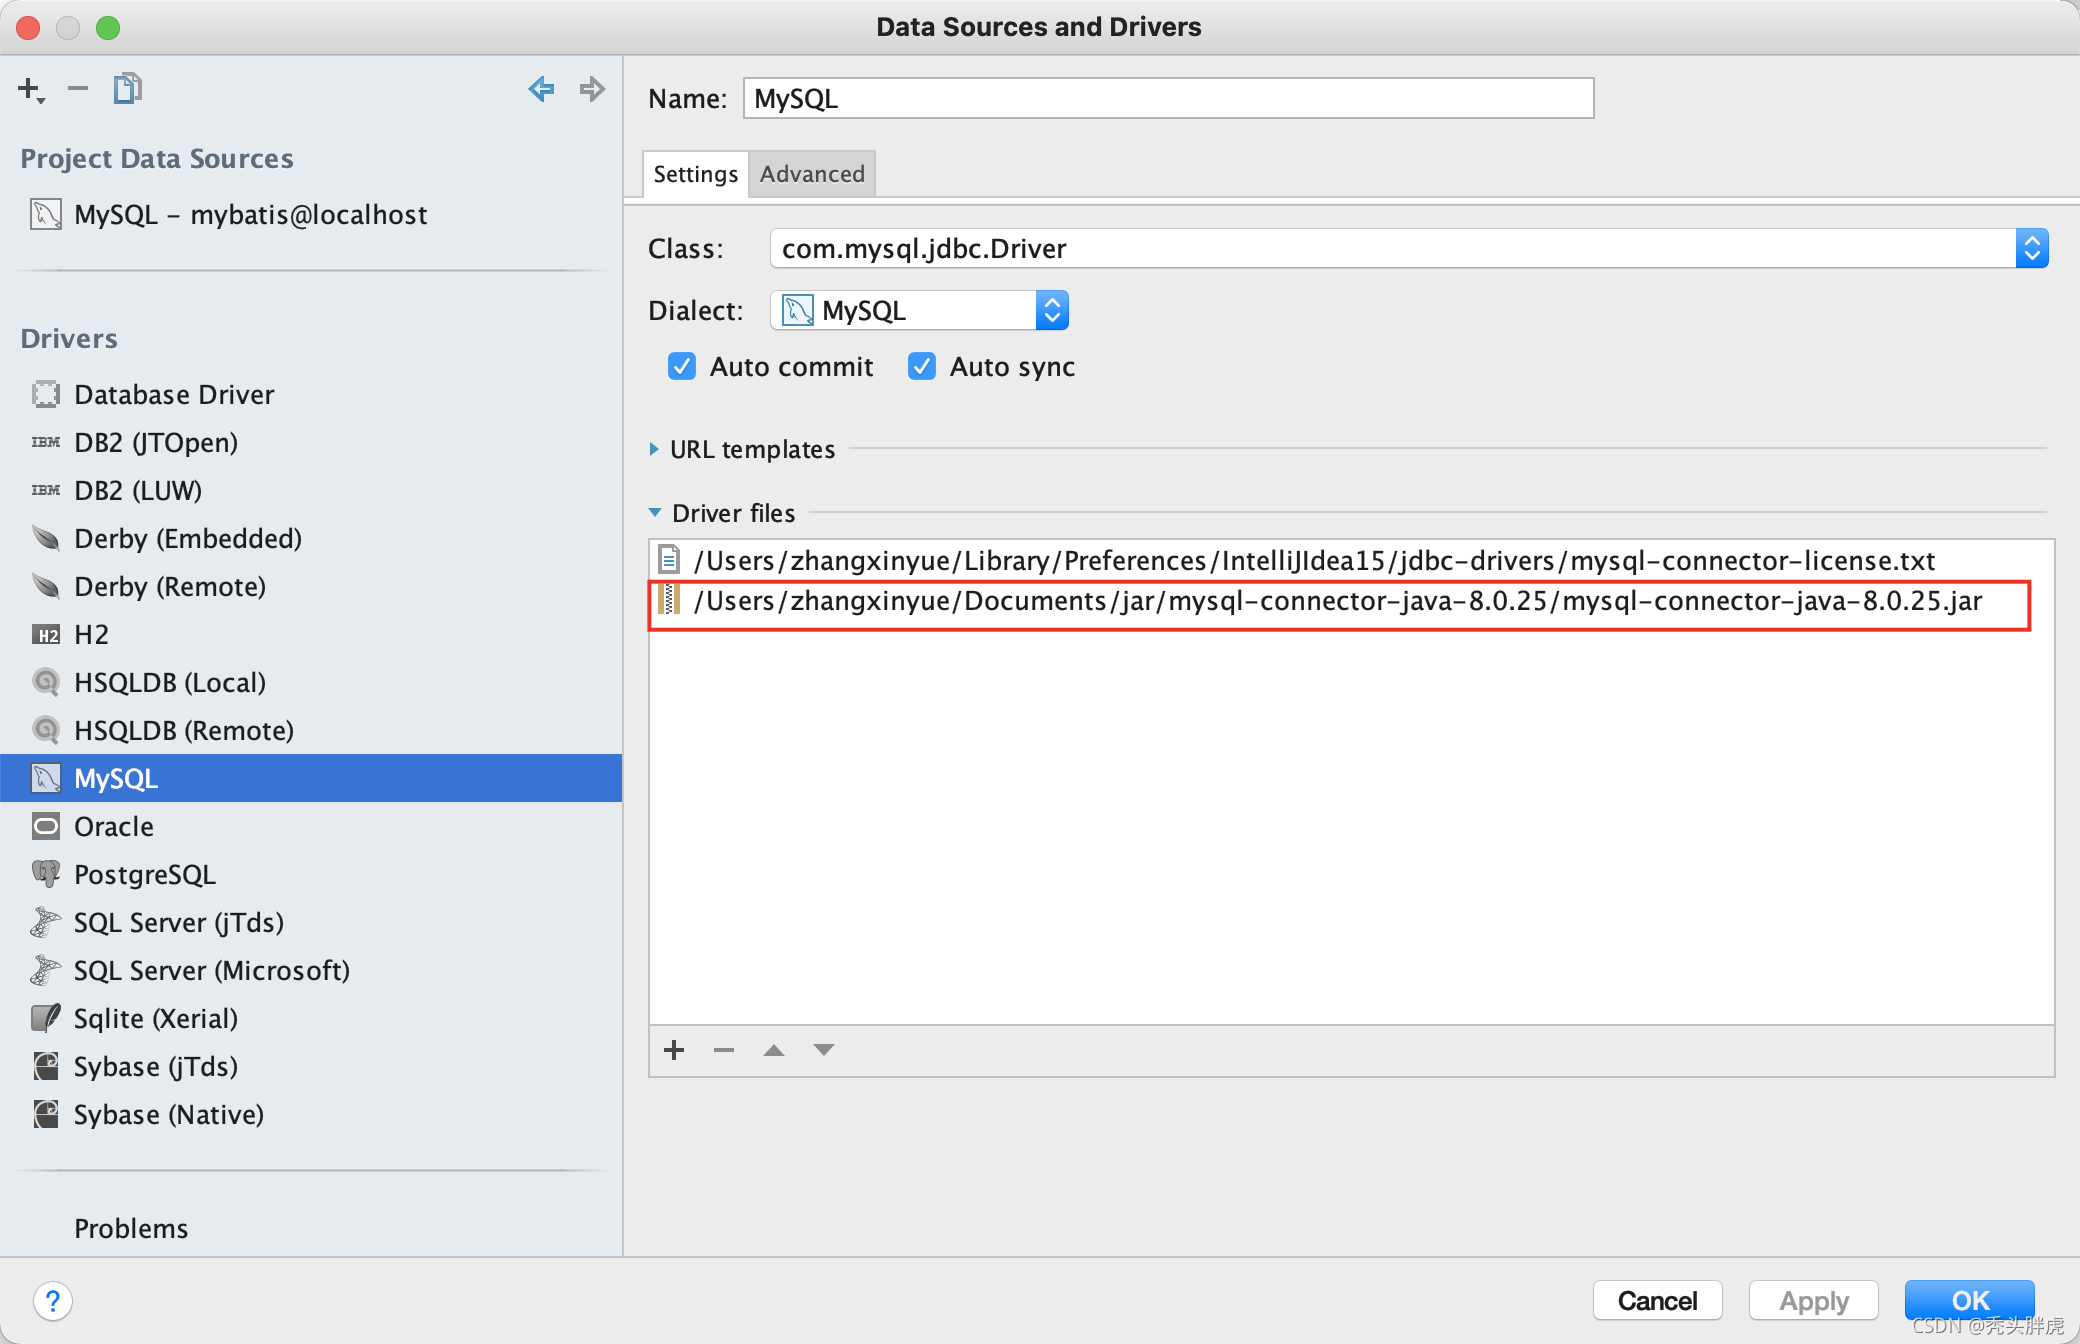The height and width of the screenshot is (1344, 2080).
Task: Move driver file up with arrow
Action: 774,1050
